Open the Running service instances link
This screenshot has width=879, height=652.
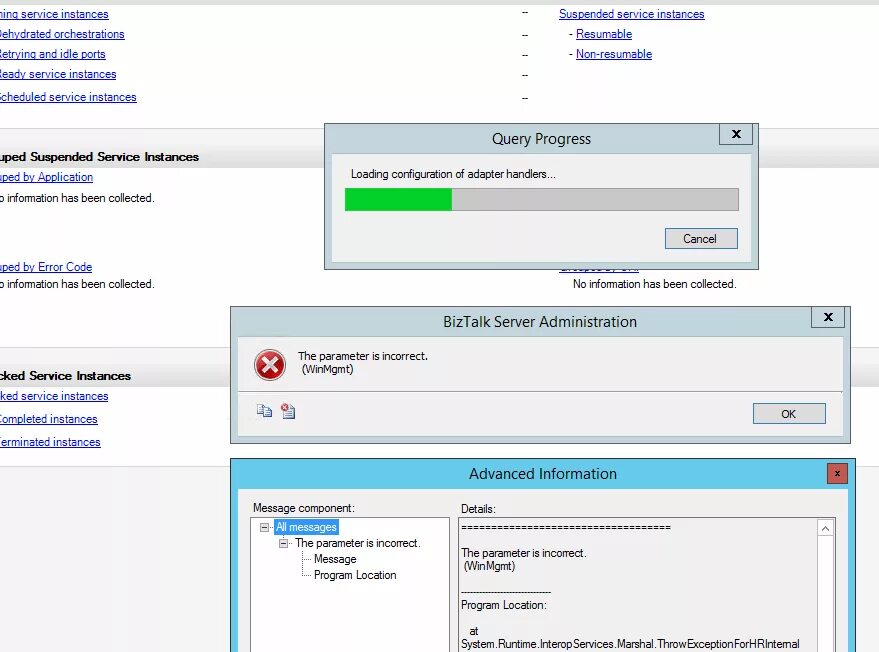54,14
